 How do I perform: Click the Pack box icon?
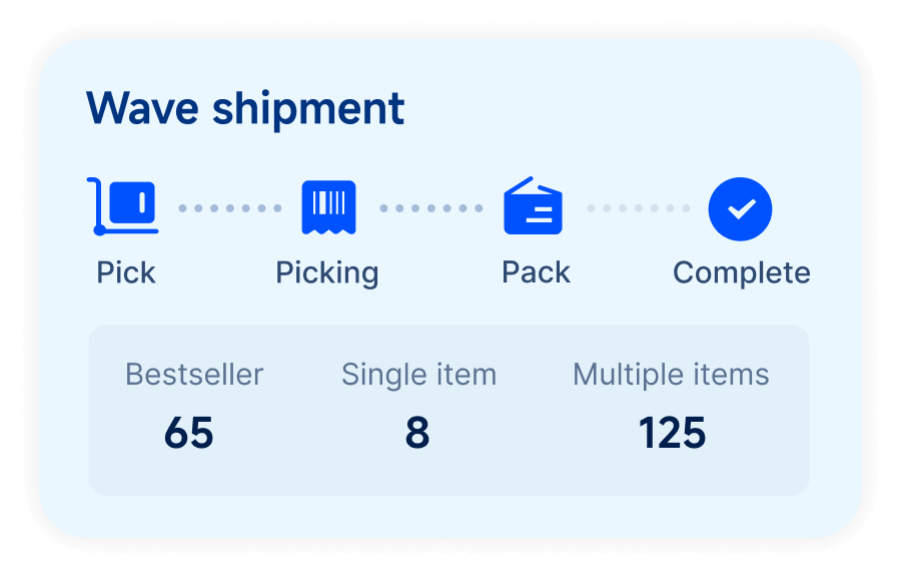click(x=533, y=206)
